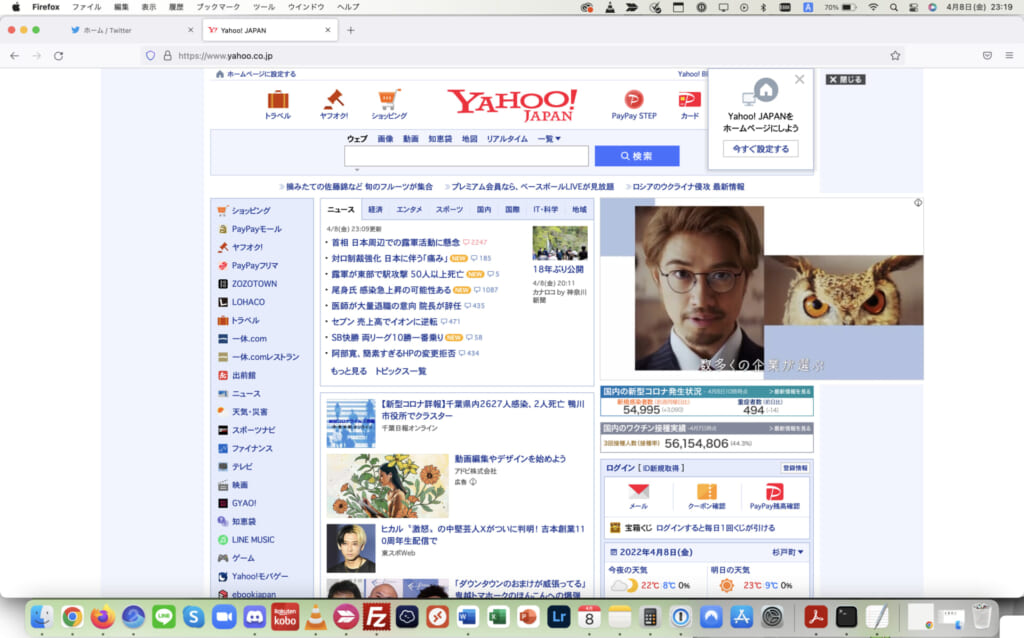Expand the 一覧 dropdown in search tabs
Image resolution: width=1024 pixels, height=638 pixels.
pyautogui.click(x=549, y=139)
